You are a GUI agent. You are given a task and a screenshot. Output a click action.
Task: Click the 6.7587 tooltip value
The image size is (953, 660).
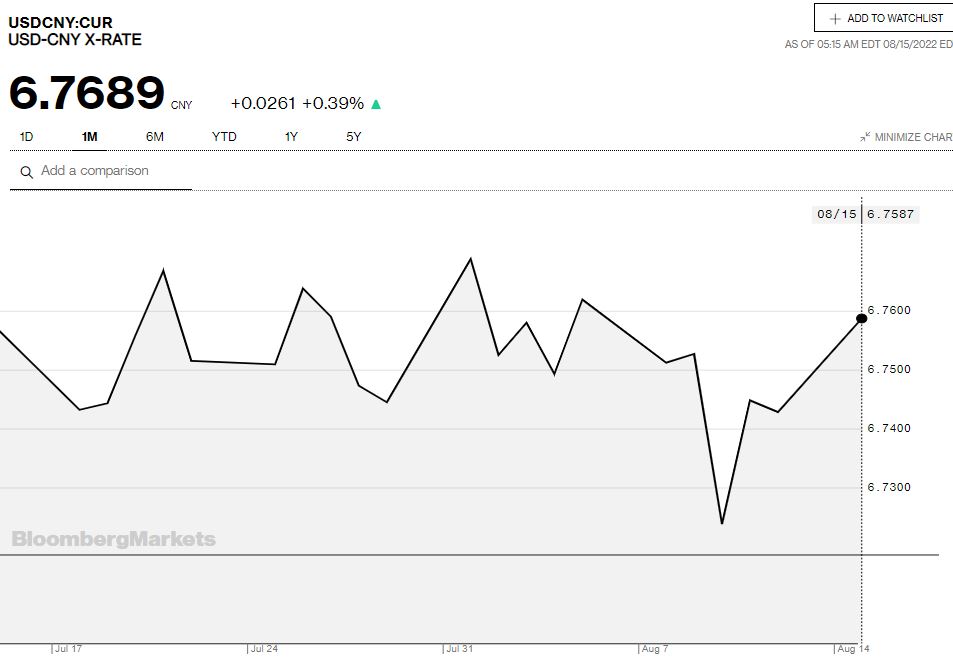click(890, 214)
